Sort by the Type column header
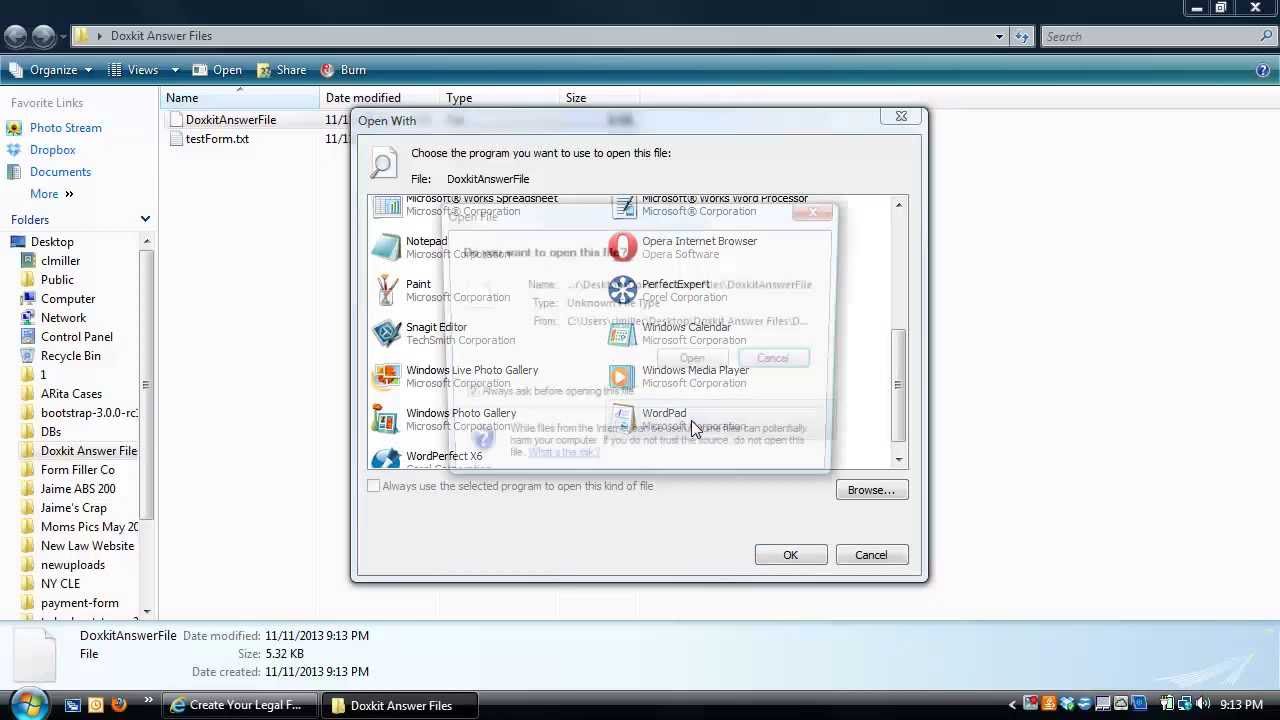This screenshot has height=720, width=1280. point(499,98)
